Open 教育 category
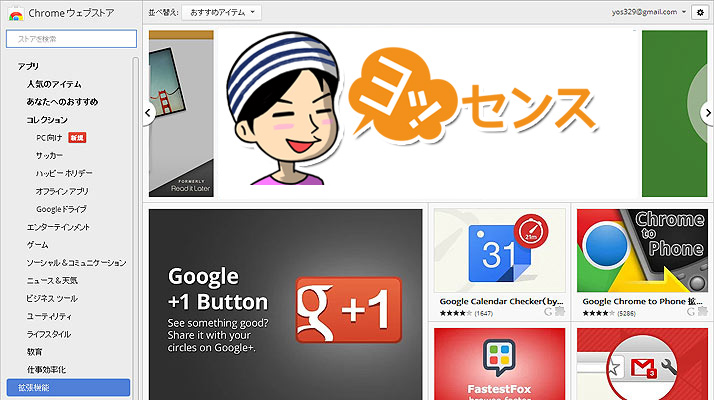 click(34, 352)
